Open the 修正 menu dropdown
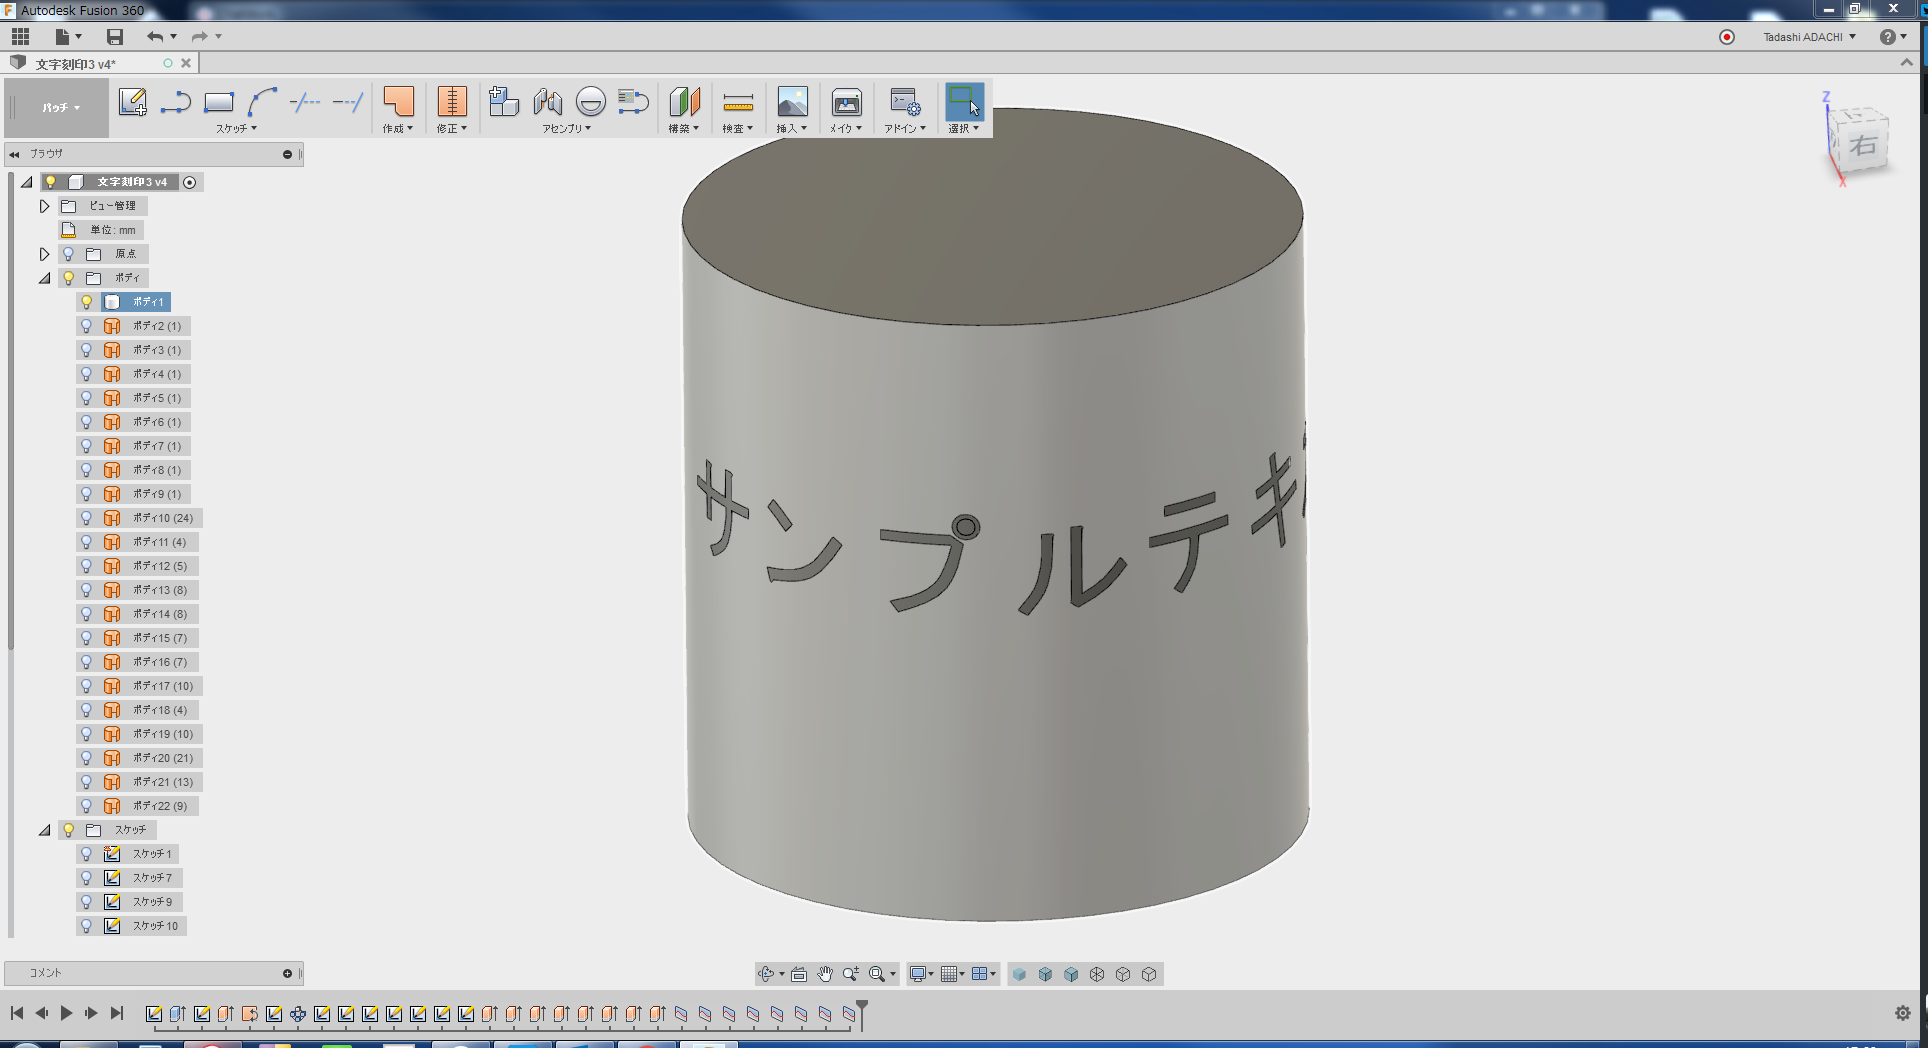 (x=452, y=128)
